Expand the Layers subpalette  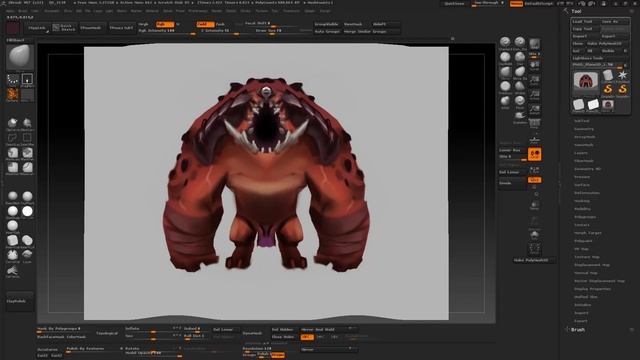click(581, 153)
